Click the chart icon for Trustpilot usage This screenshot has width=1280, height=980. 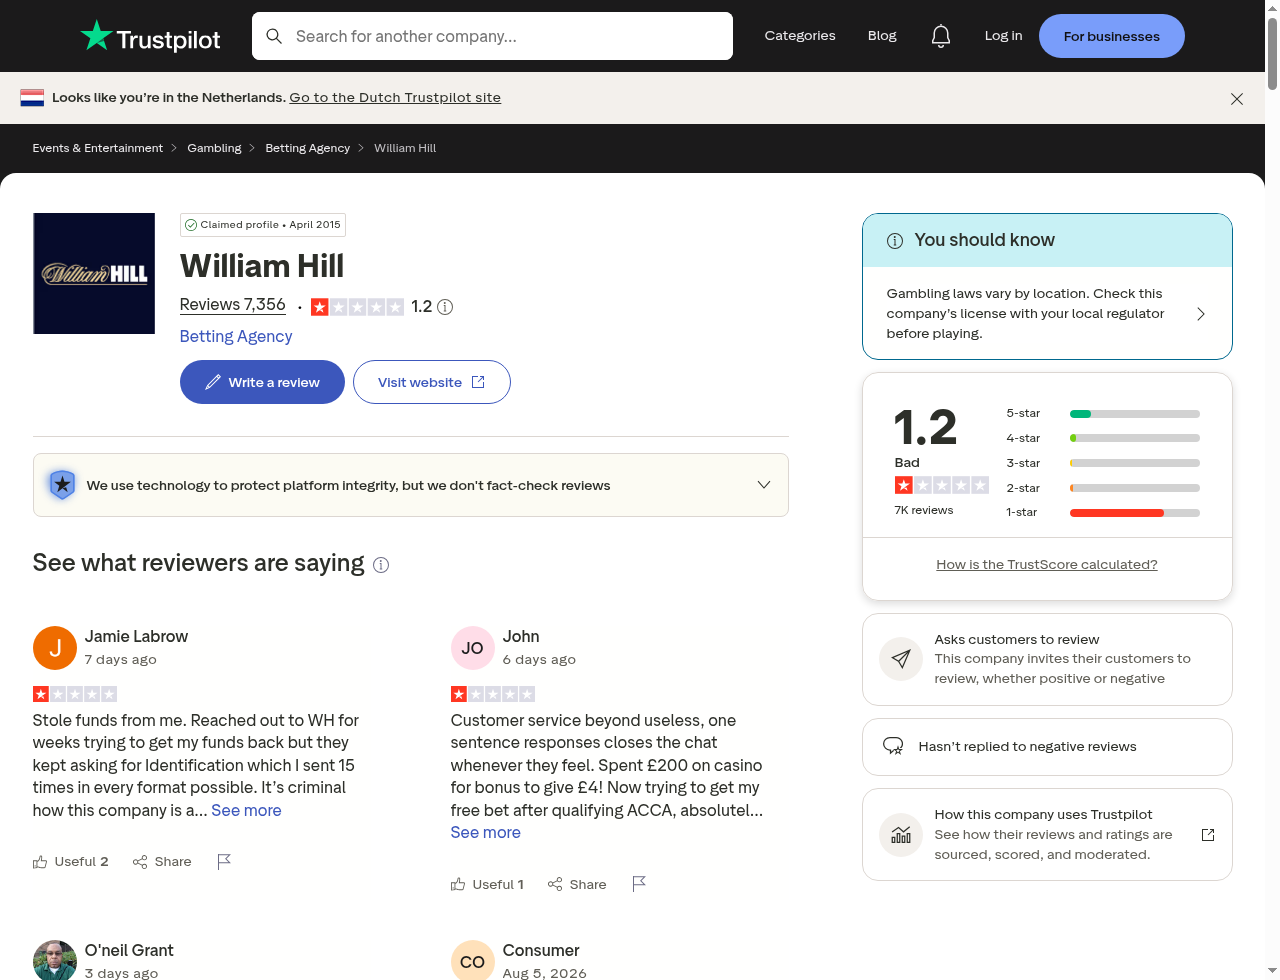click(x=901, y=835)
